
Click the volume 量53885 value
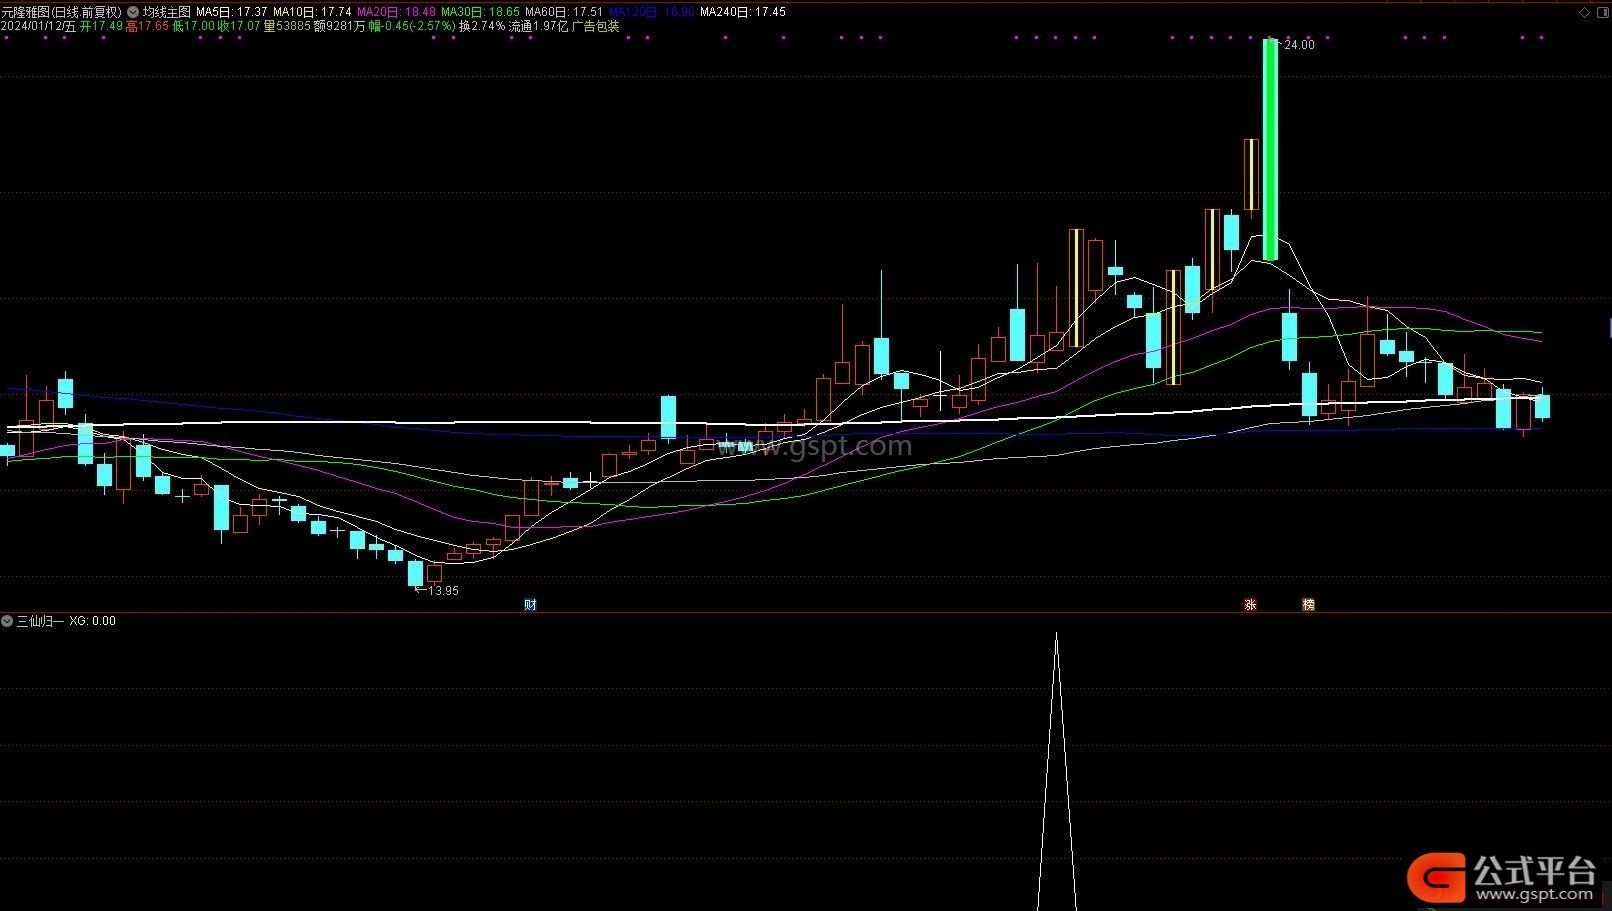pyautogui.click(x=287, y=27)
